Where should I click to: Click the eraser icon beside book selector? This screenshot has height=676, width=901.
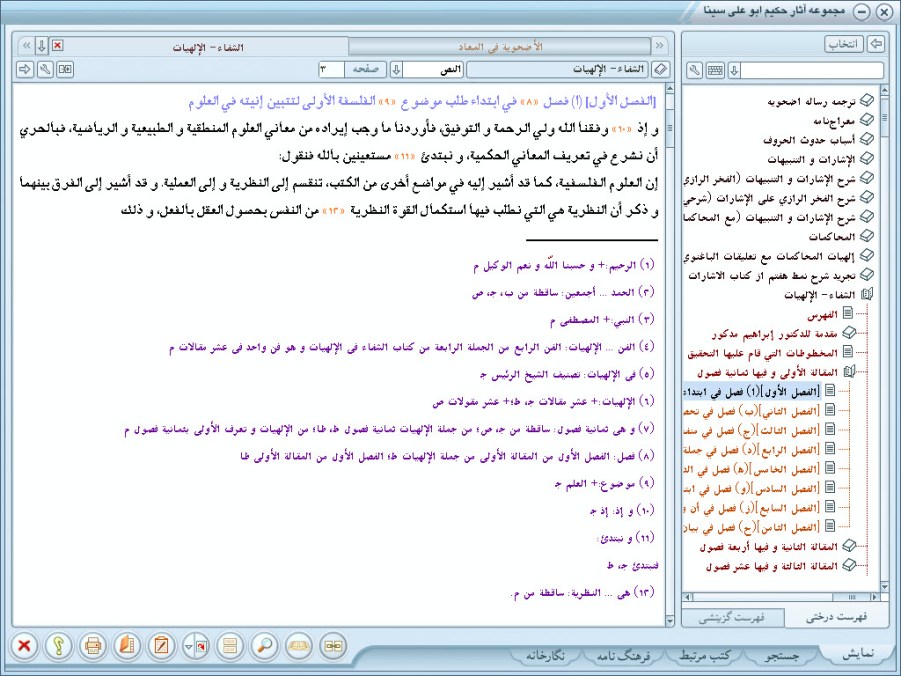pos(659,69)
